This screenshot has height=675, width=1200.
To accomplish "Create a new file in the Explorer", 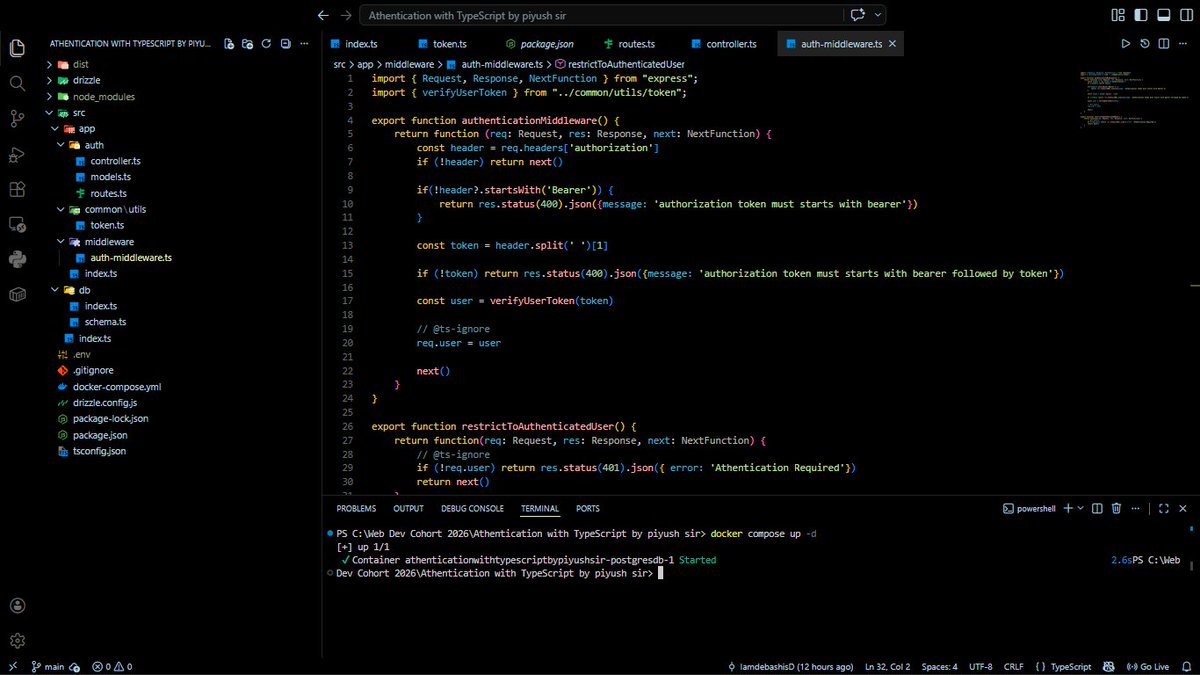I will 228,43.
